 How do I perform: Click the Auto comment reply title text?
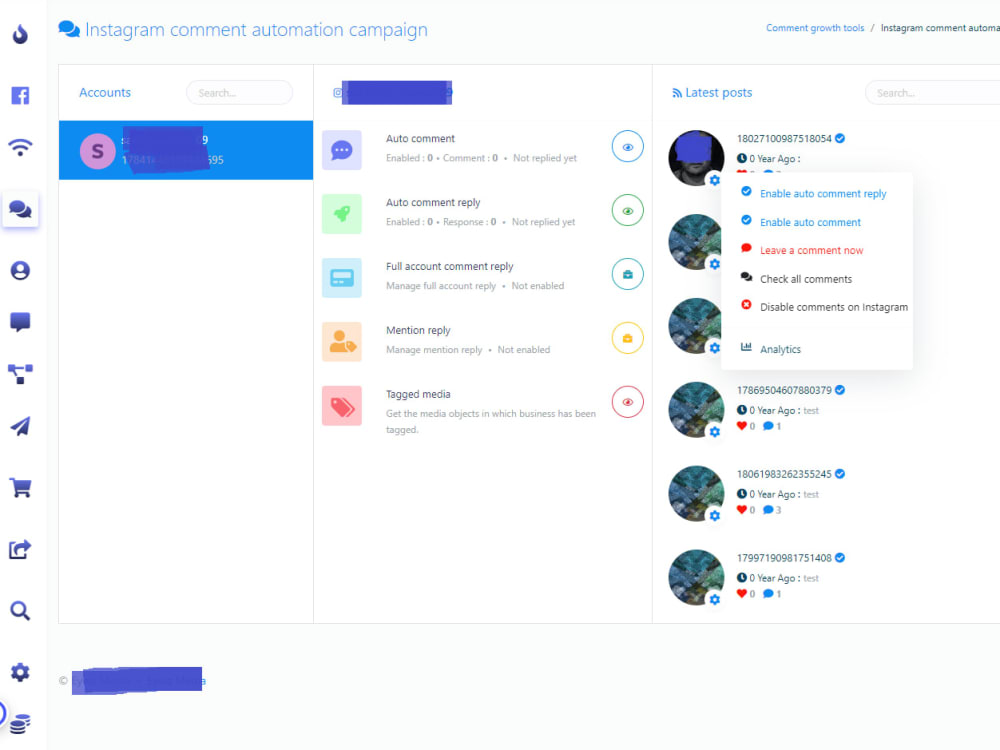coord(433,202)
